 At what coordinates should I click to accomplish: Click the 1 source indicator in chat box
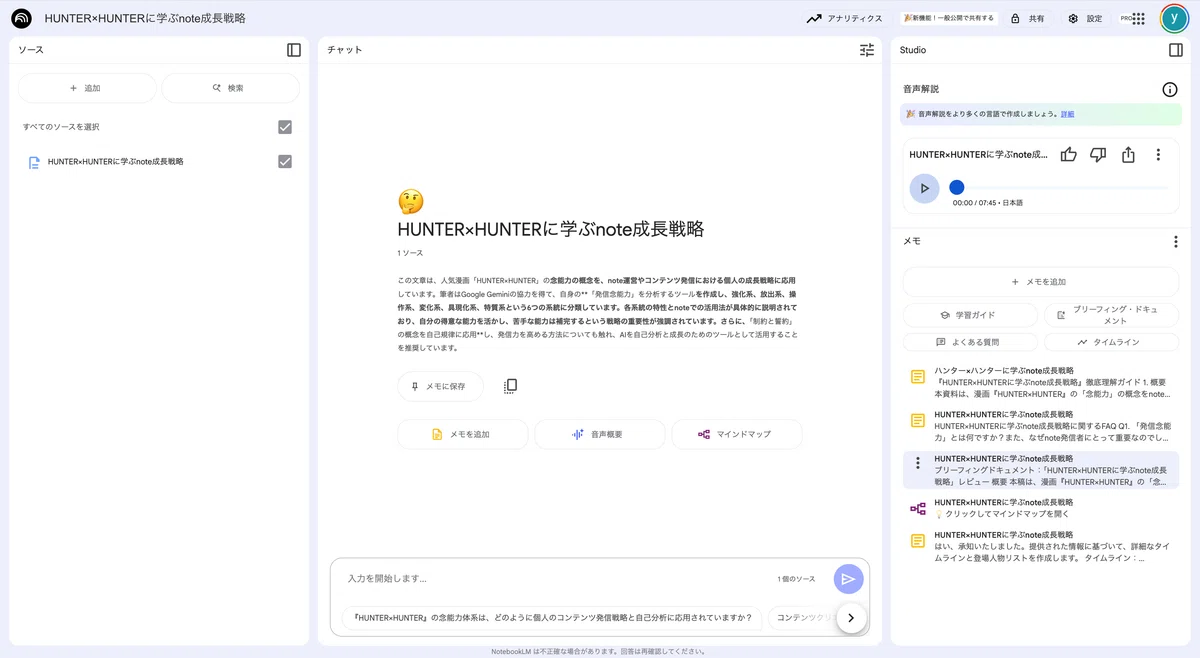[796, 579]
